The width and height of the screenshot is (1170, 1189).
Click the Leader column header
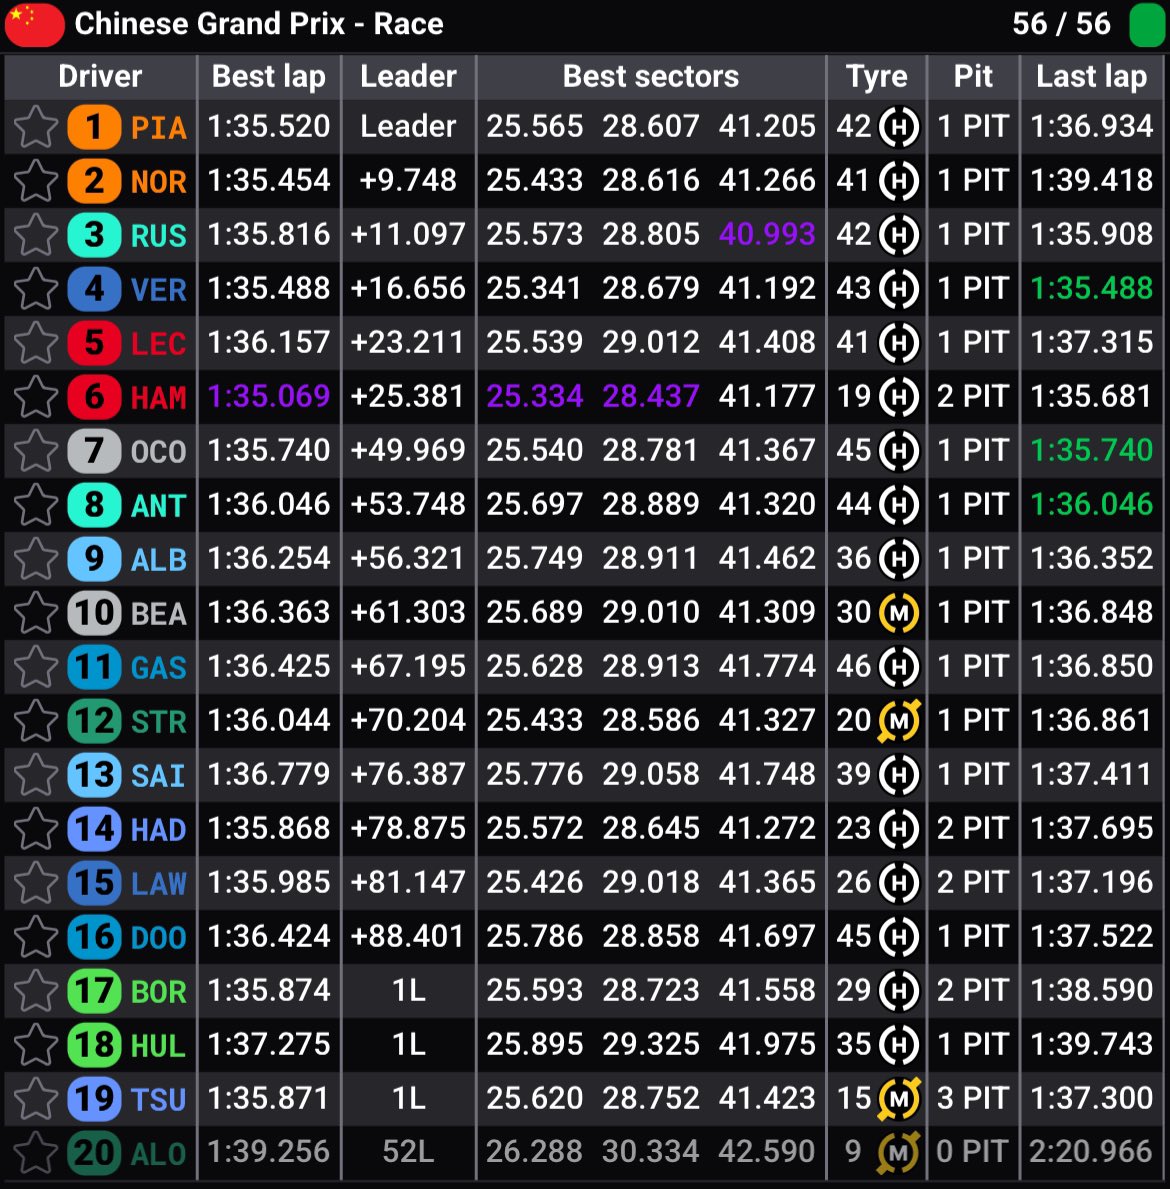[x=409, y=77]
